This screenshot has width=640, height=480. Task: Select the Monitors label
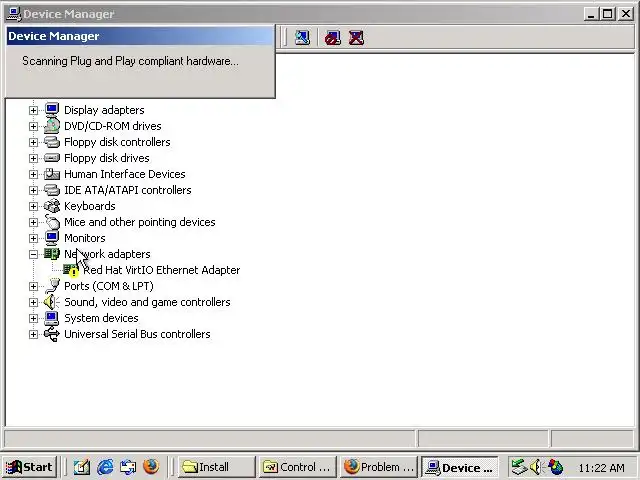click(85, 238)
